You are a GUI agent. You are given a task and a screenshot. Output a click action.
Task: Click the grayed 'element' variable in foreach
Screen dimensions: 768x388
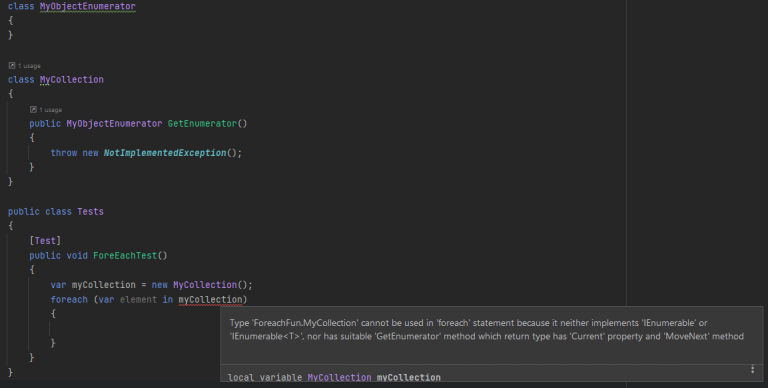[x=139, y=299]
